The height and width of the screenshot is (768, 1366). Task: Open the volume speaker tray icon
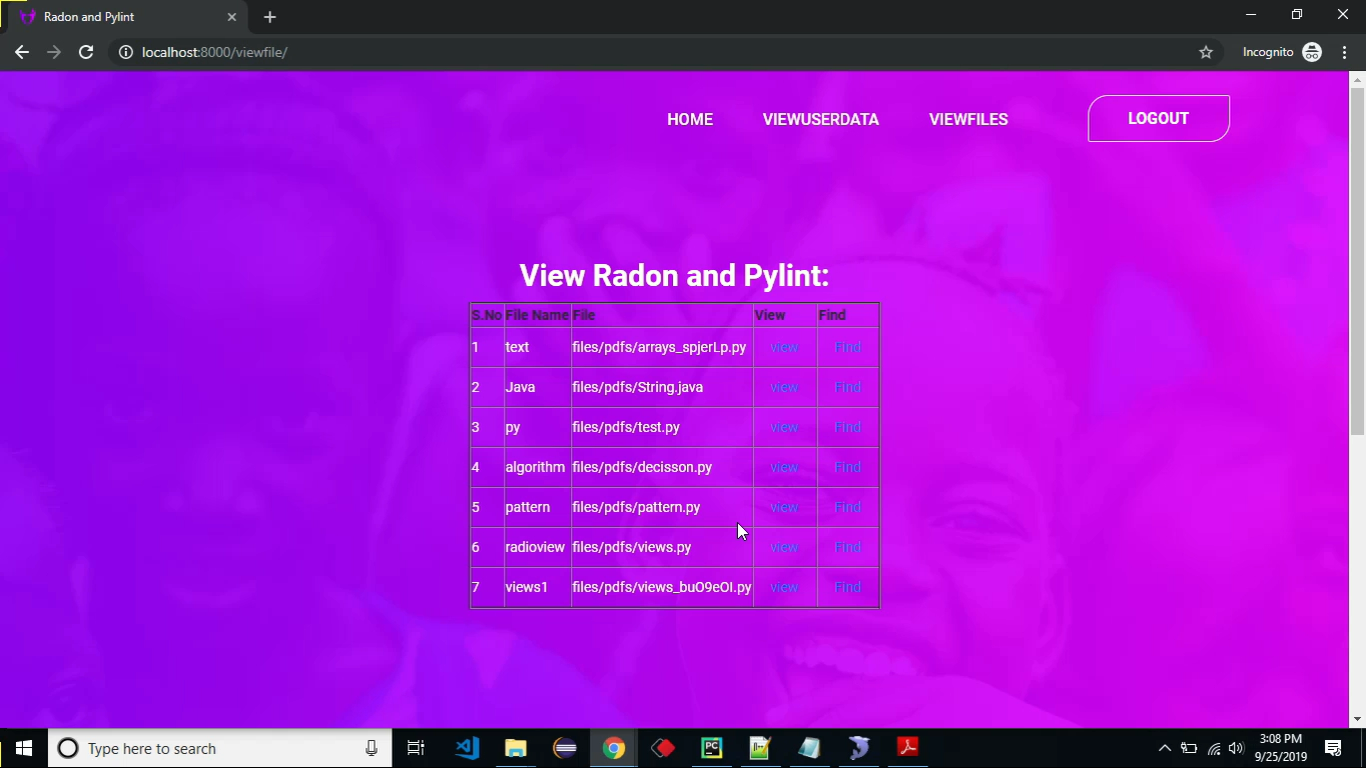coord(1236,748)
